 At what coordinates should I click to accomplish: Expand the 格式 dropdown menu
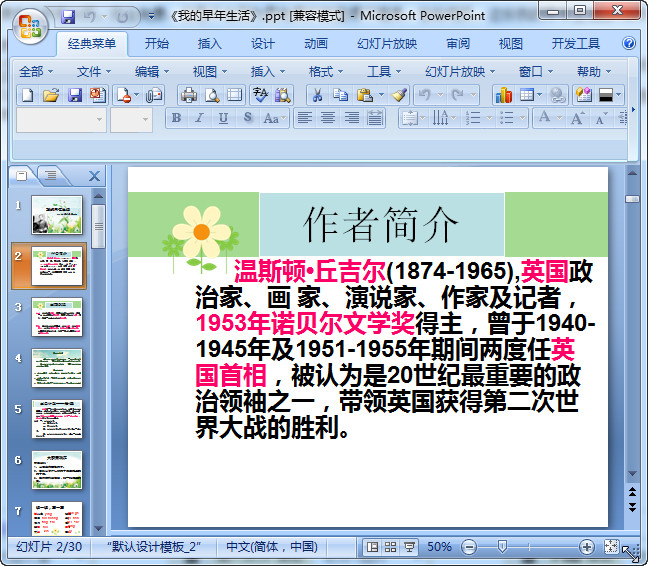(x=325, y=71)
